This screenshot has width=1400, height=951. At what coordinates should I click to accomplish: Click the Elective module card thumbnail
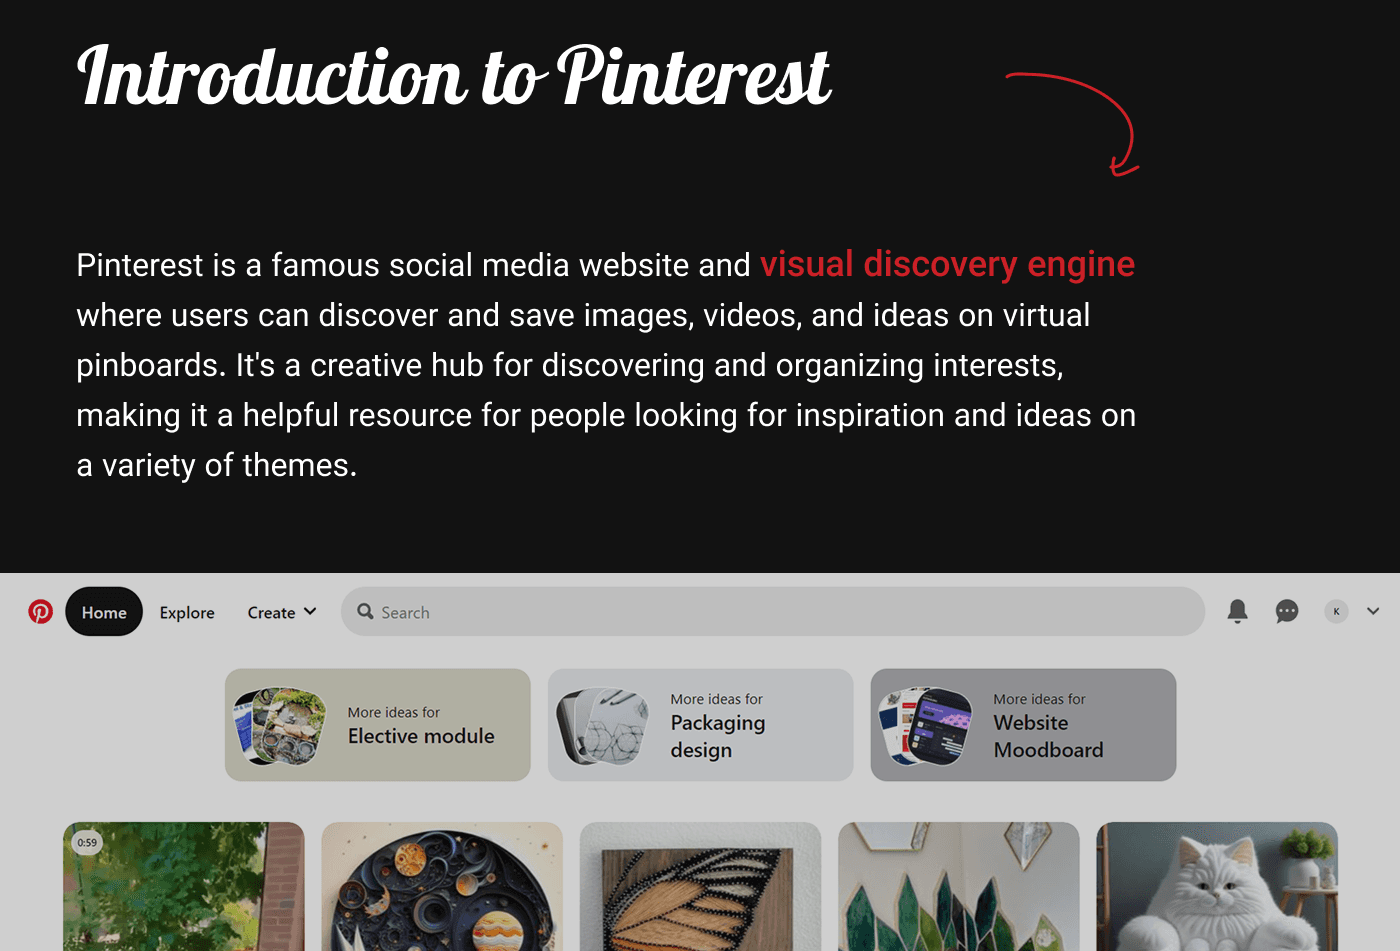pyautogui.click(x=281, y=726)
